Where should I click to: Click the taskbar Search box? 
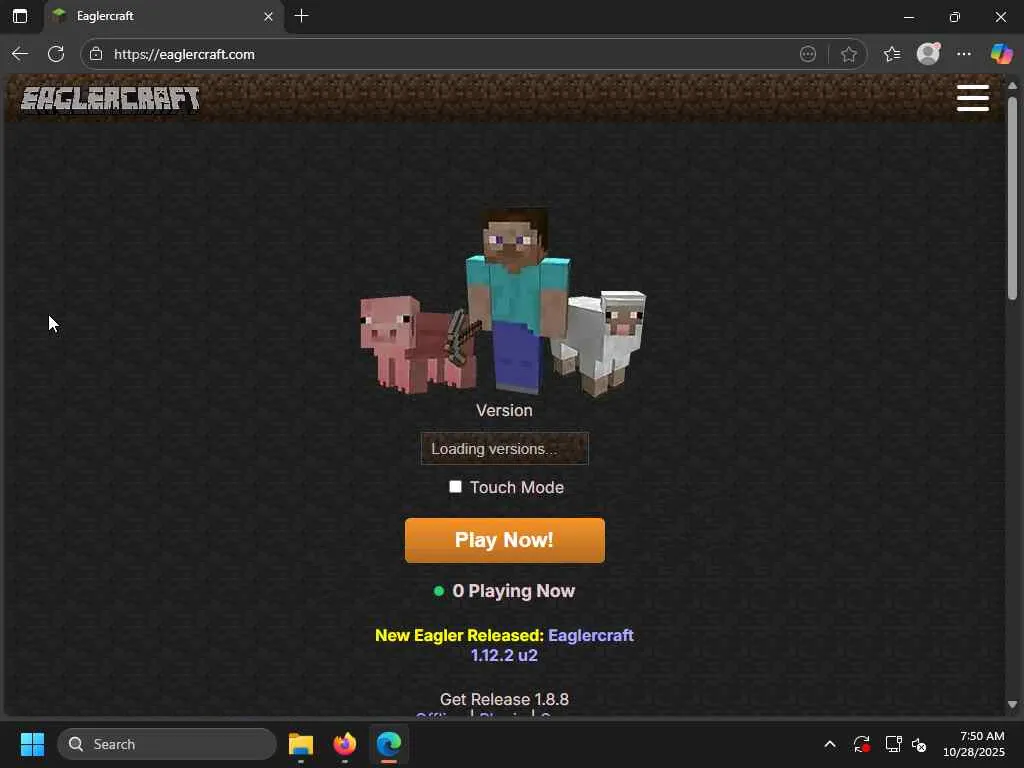click(167, 744)
